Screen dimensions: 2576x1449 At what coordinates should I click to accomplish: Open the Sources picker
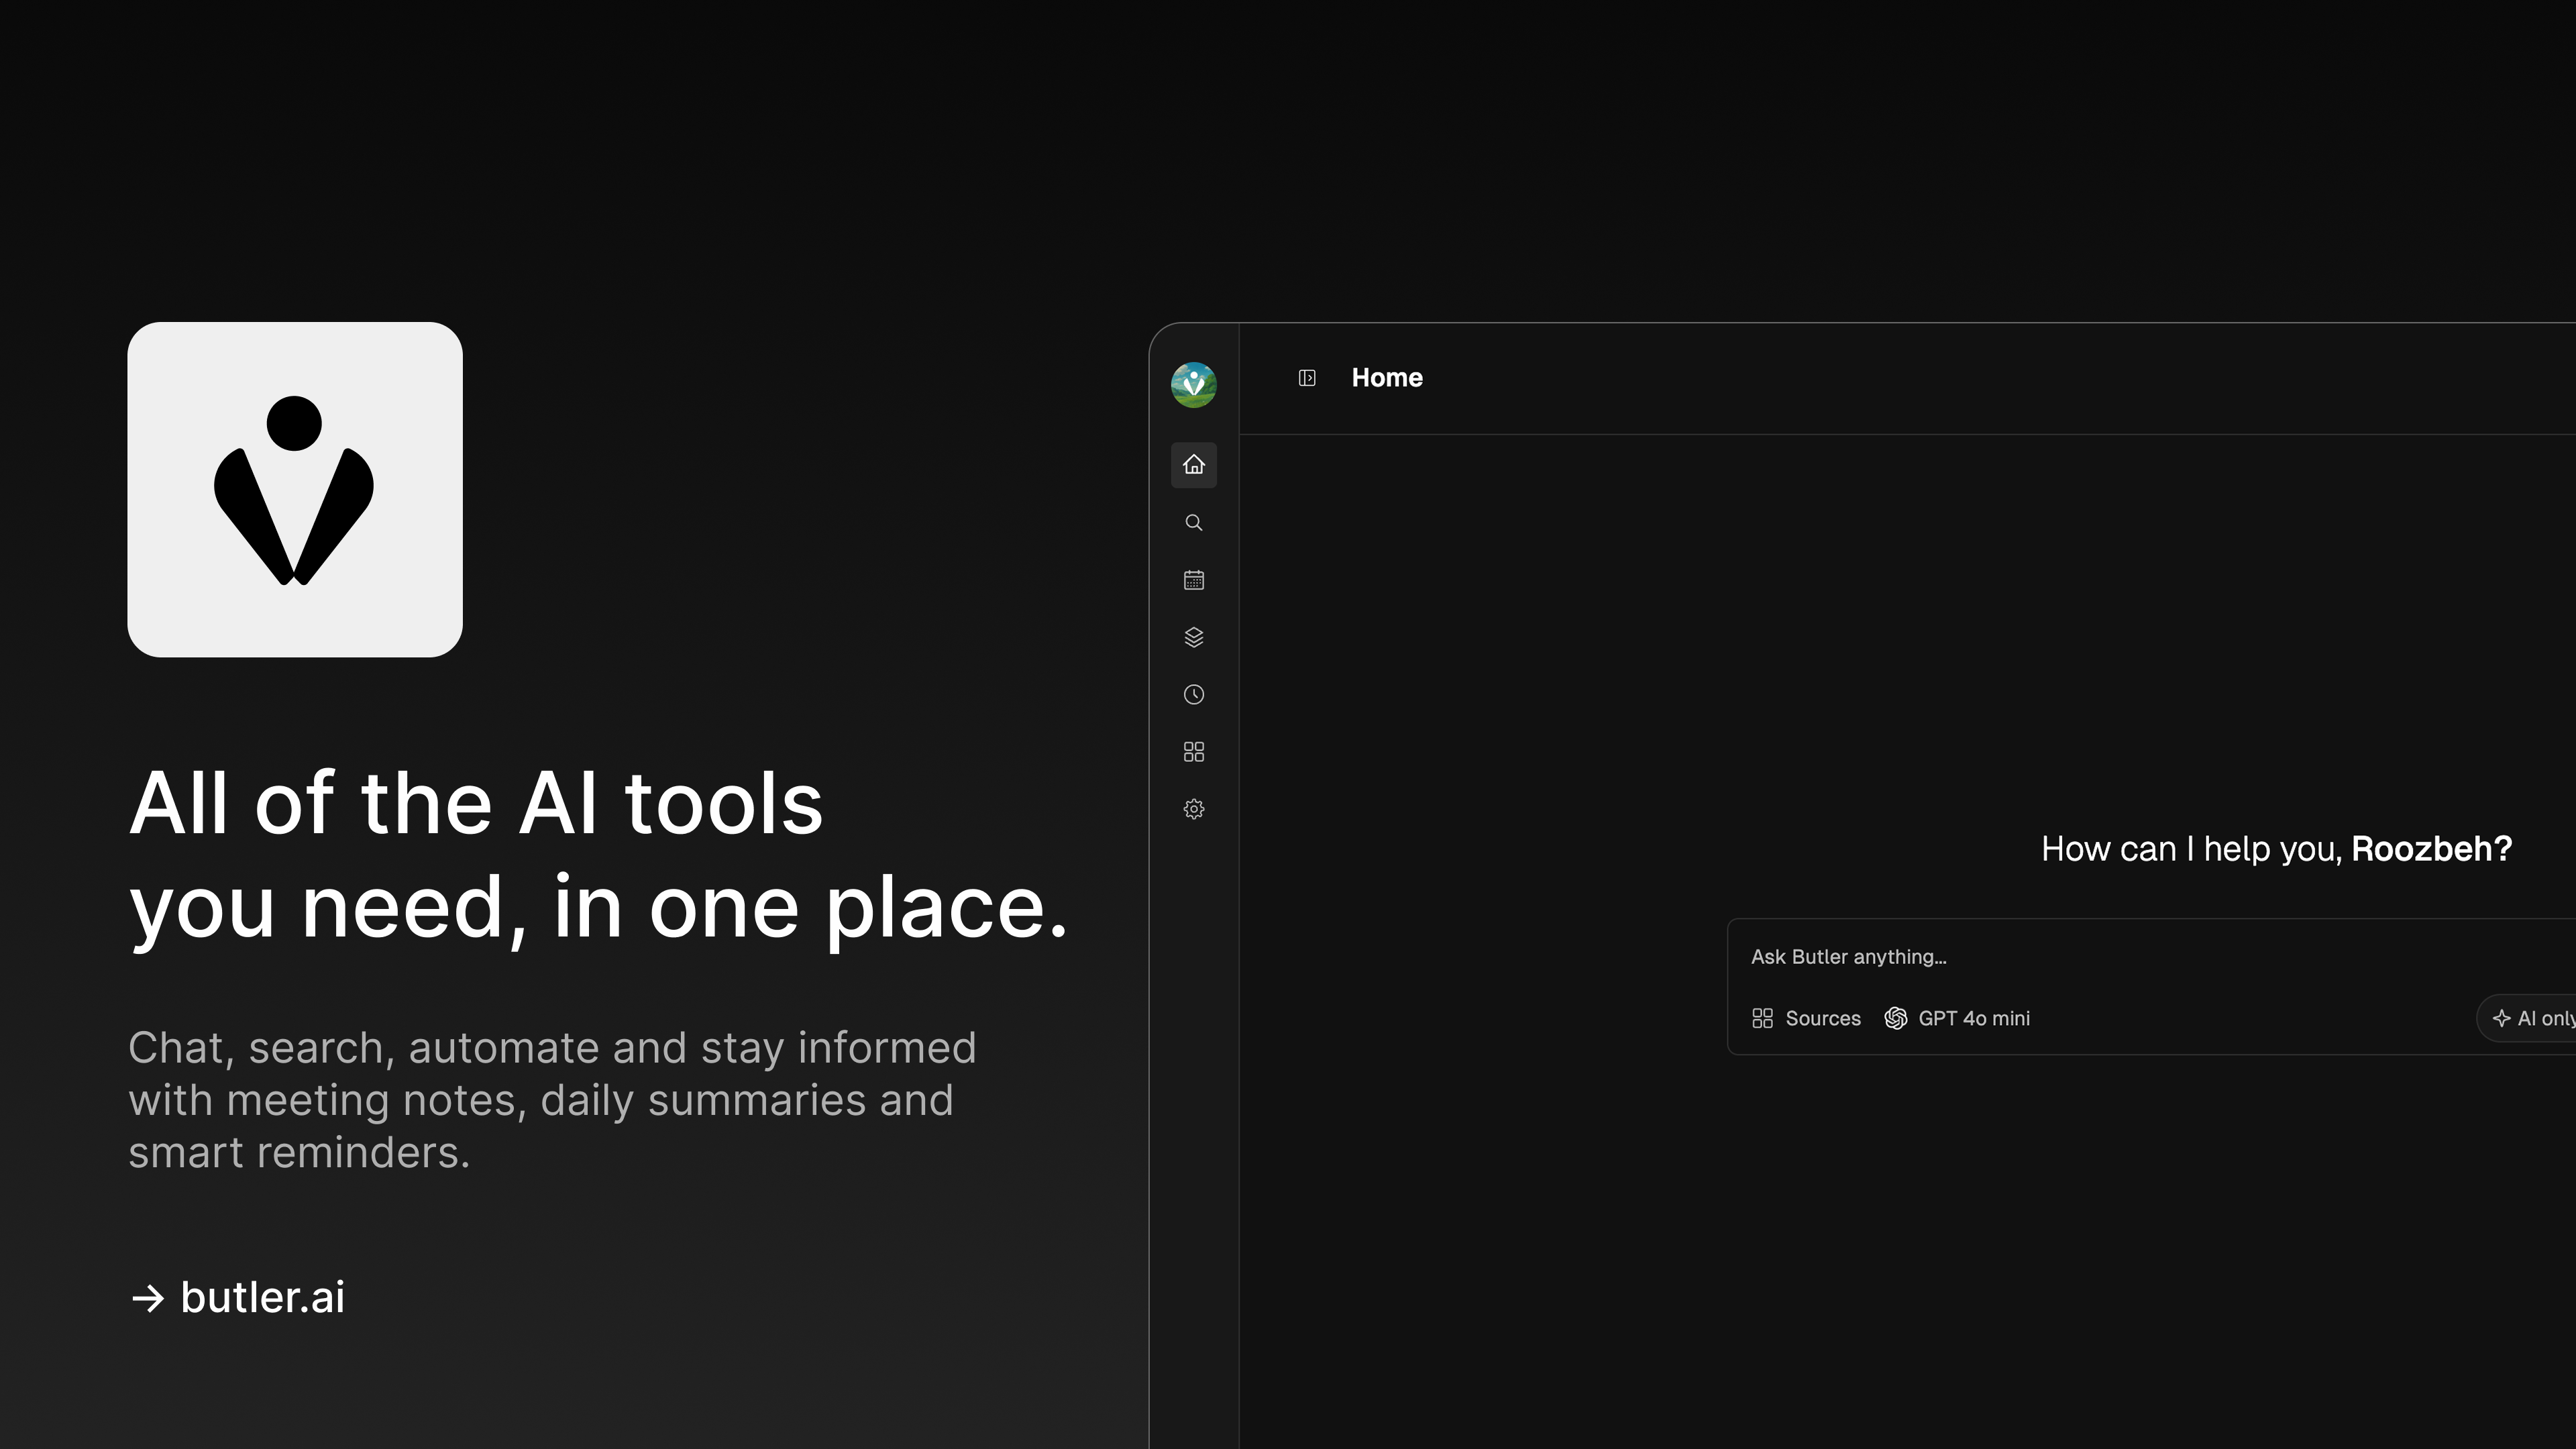pos(1806,1018)
